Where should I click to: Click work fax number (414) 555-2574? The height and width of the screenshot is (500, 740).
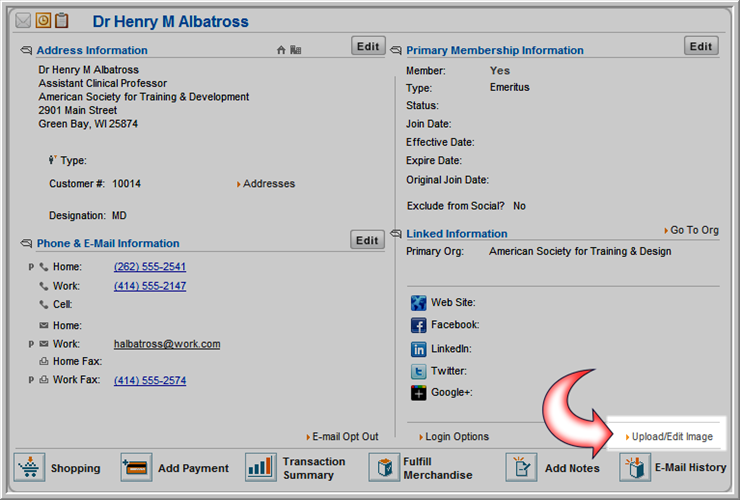click(150, 381)
